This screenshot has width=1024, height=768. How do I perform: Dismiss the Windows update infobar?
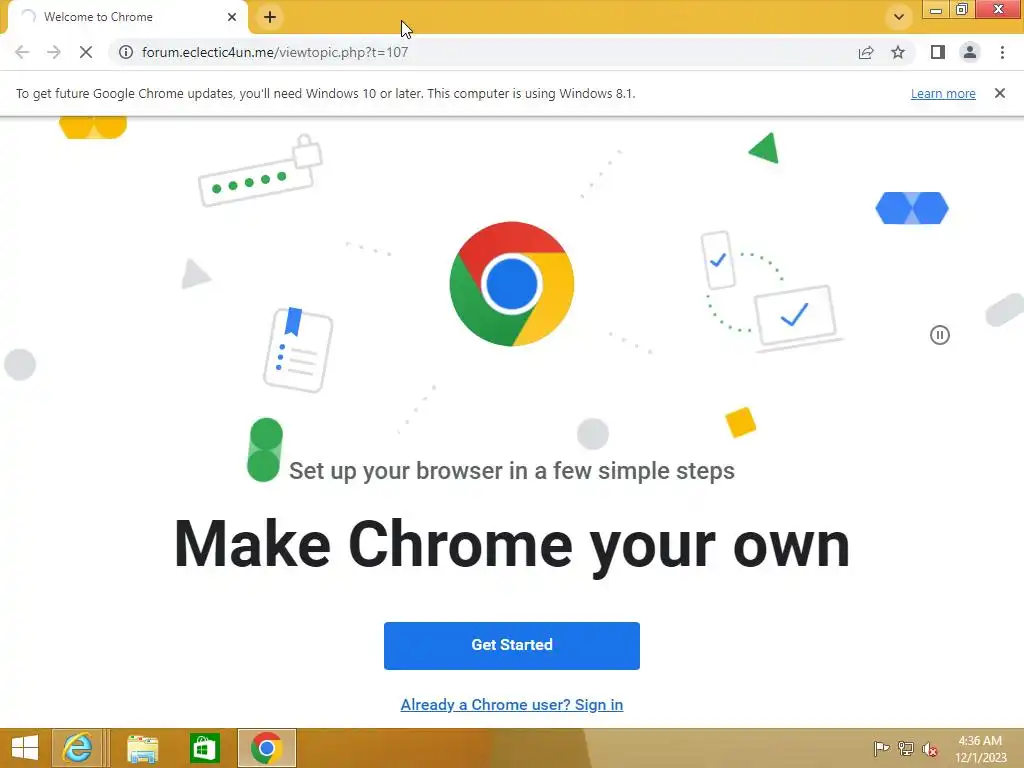pos(1000,93)
